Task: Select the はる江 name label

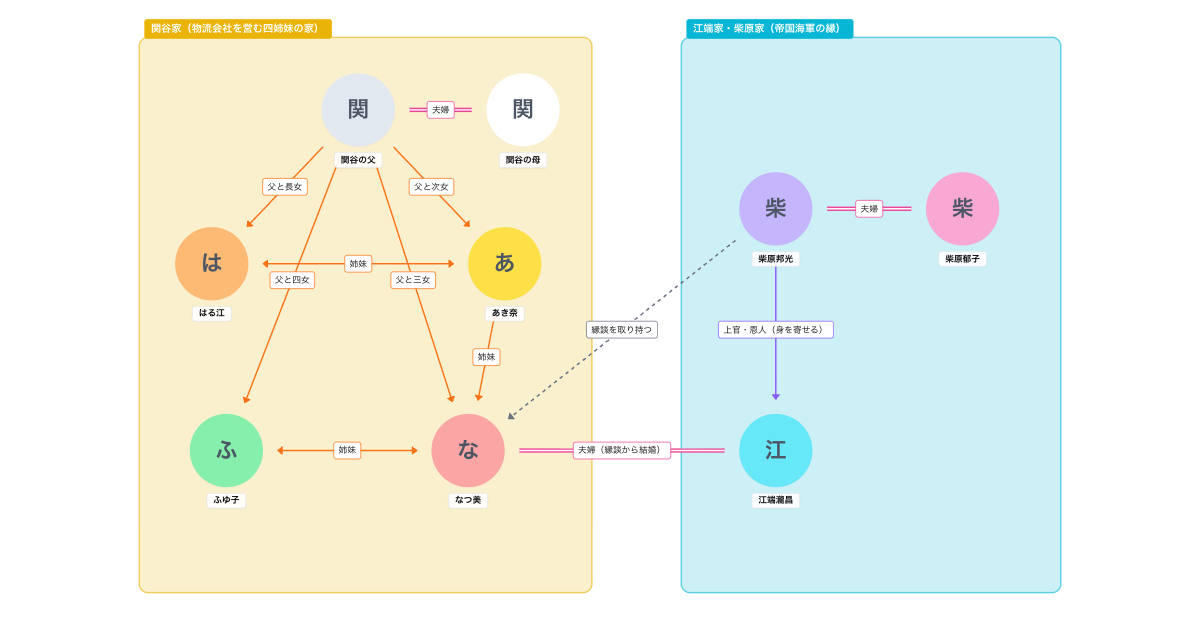Action: pyautogui.click(x=212, y=313)
